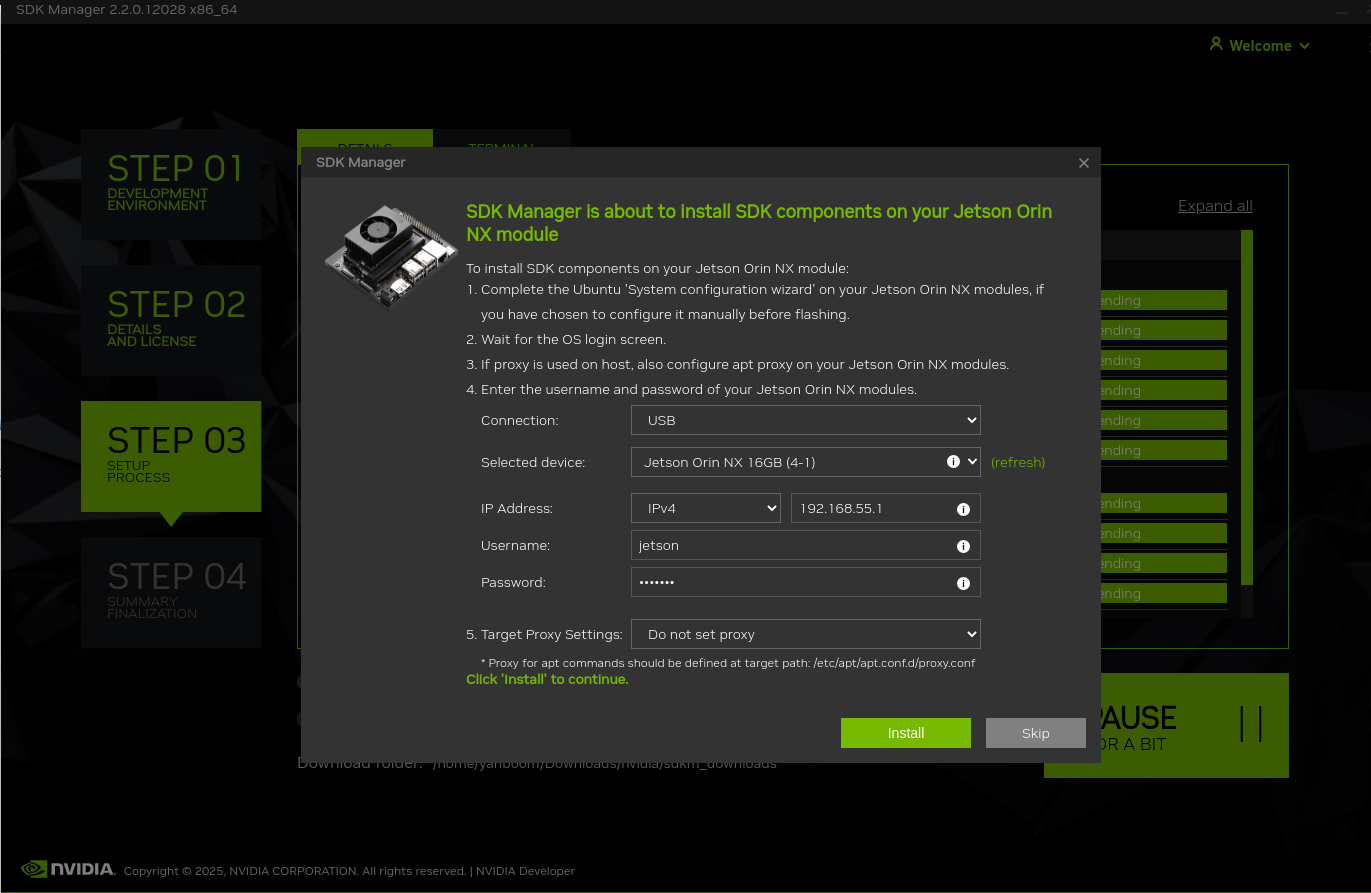Click the pause bars icon
This screenshot has height=893, width=1371.
coord(1251,724)
